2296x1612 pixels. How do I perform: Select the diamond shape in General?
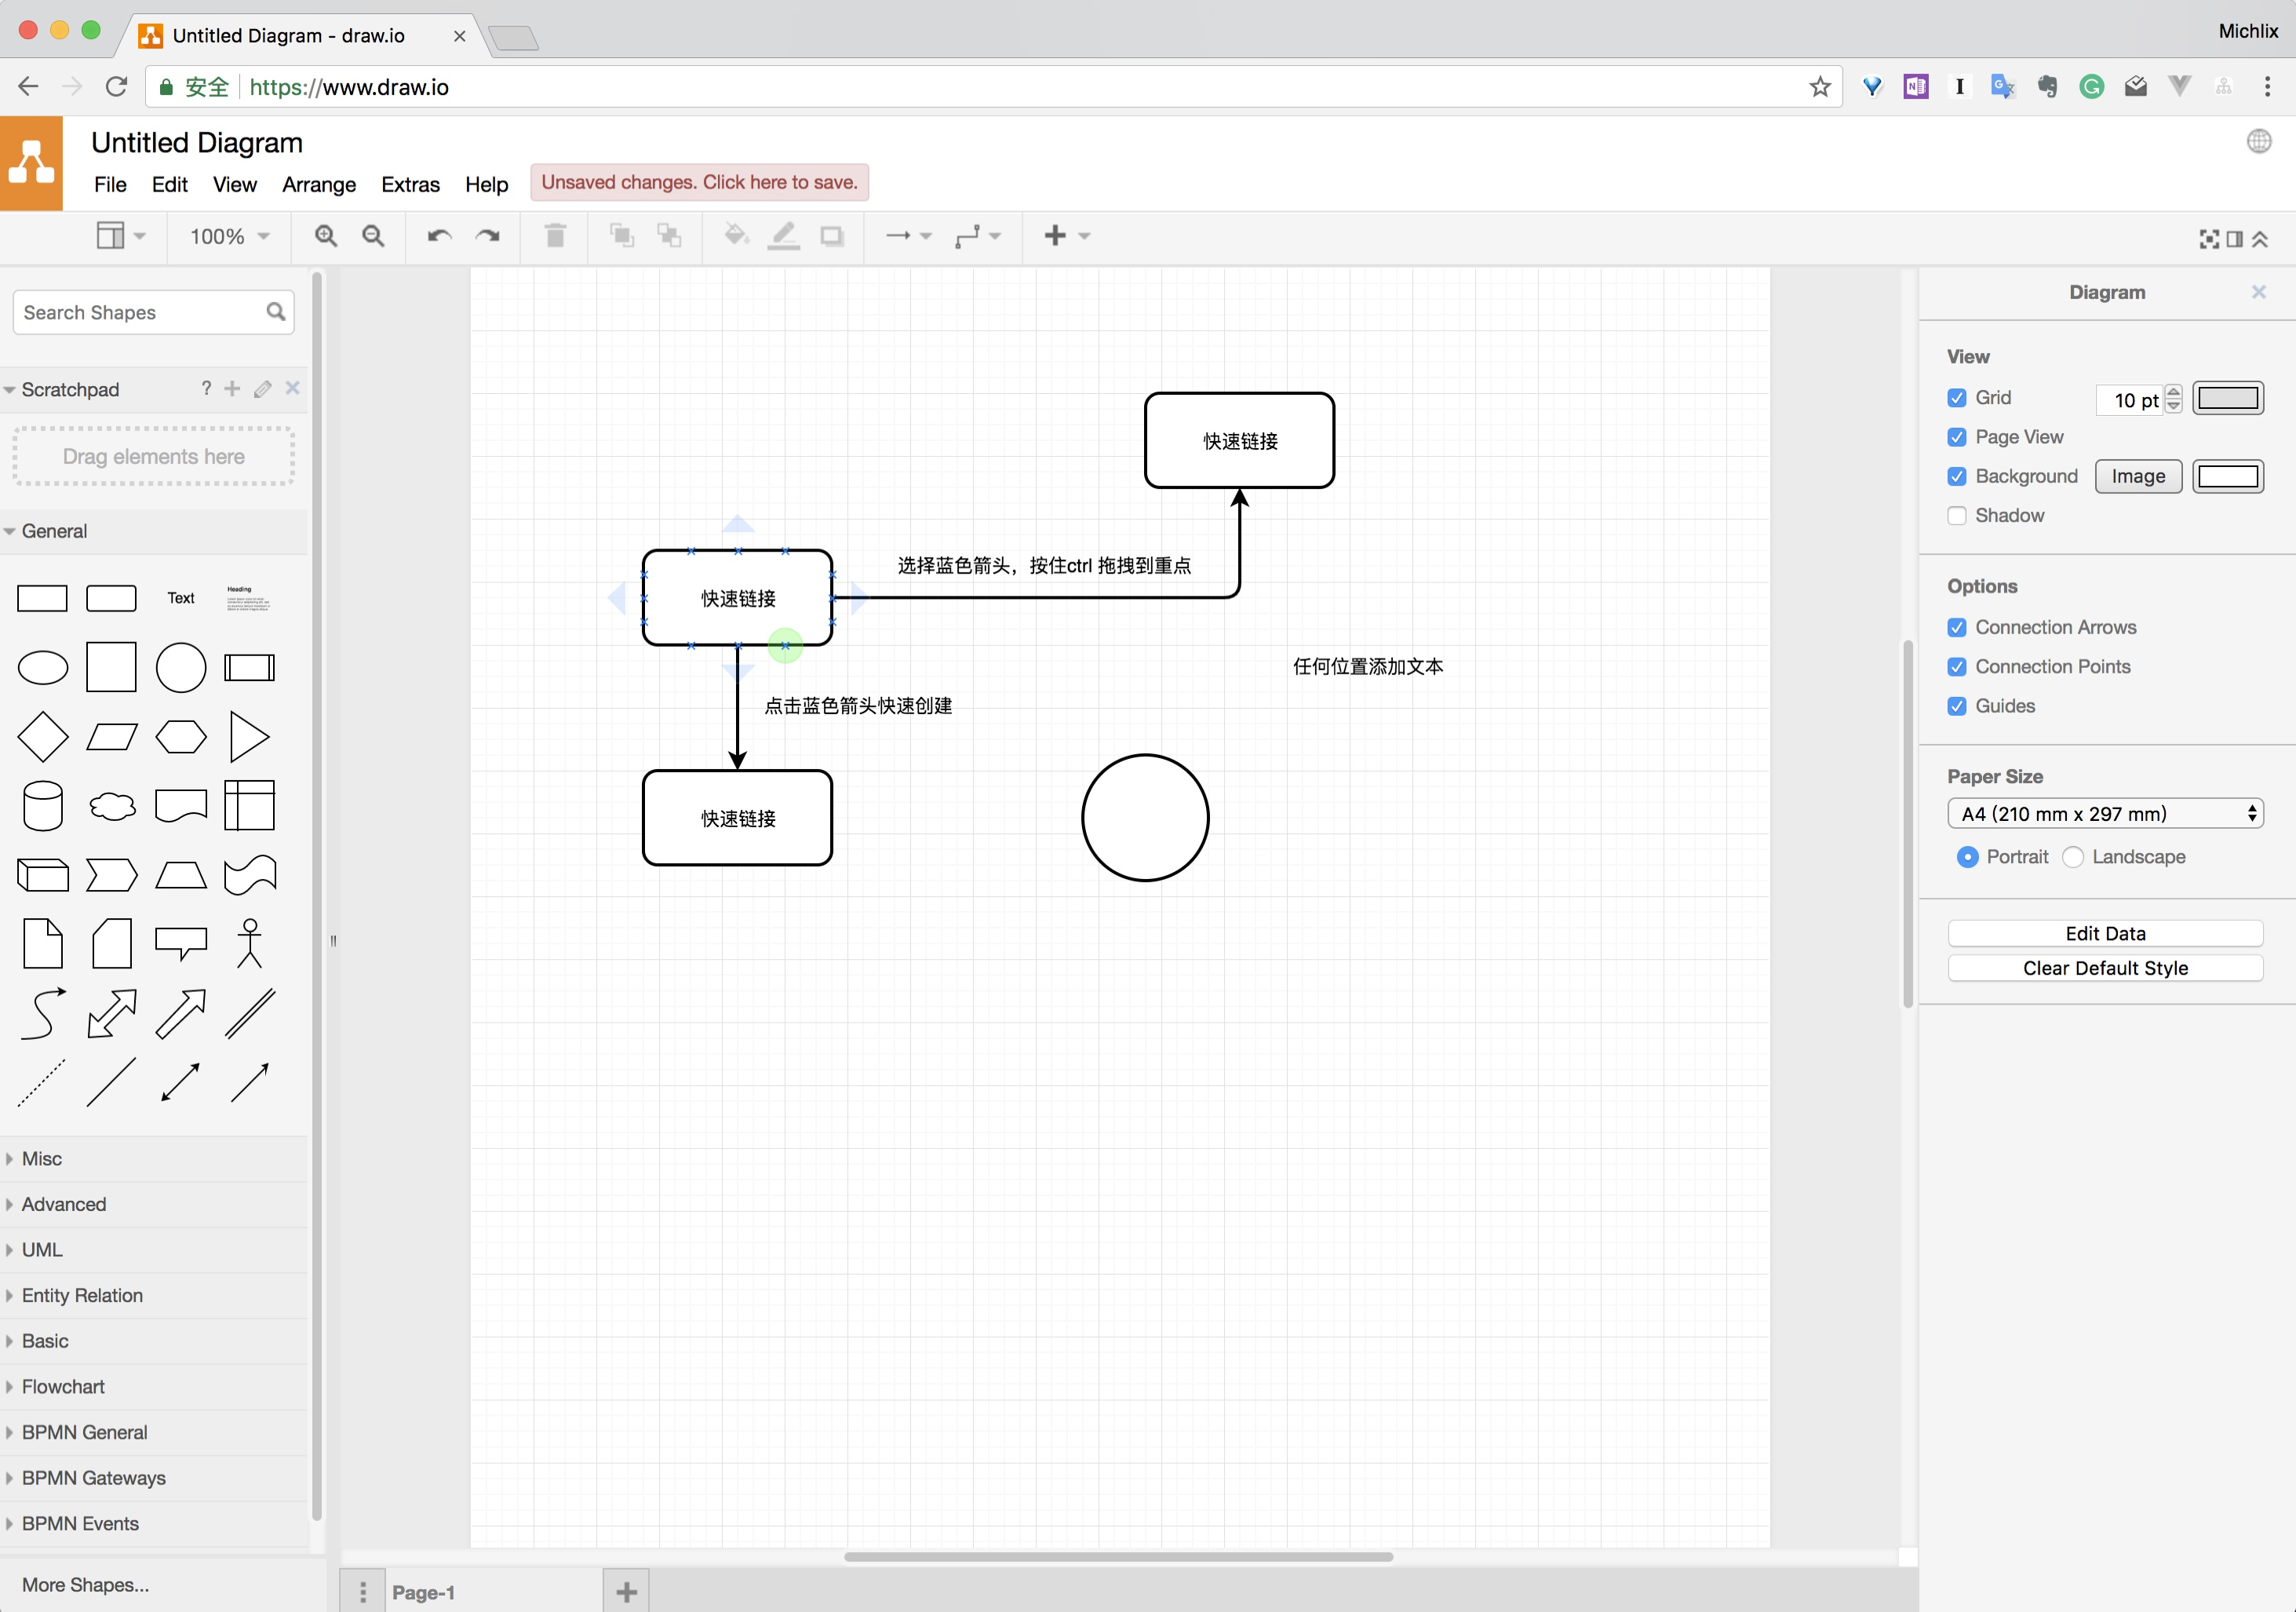pyautogui.click(x=43, y=737)
